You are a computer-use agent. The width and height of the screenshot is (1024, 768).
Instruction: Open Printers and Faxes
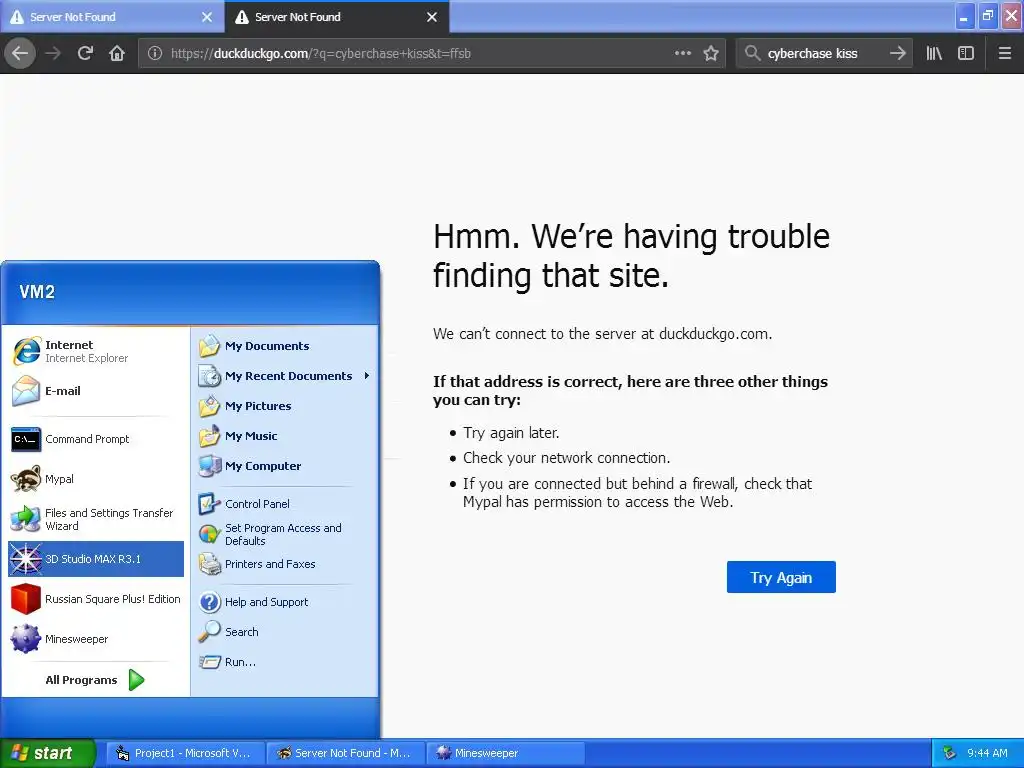click(x=284, y=564)
